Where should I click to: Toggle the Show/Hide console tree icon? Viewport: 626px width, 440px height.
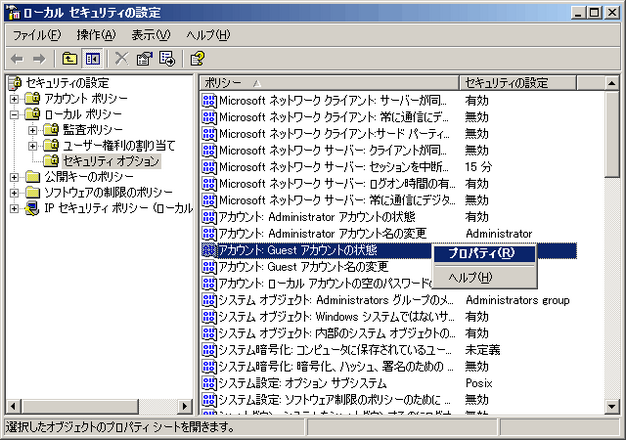[93, 59]
